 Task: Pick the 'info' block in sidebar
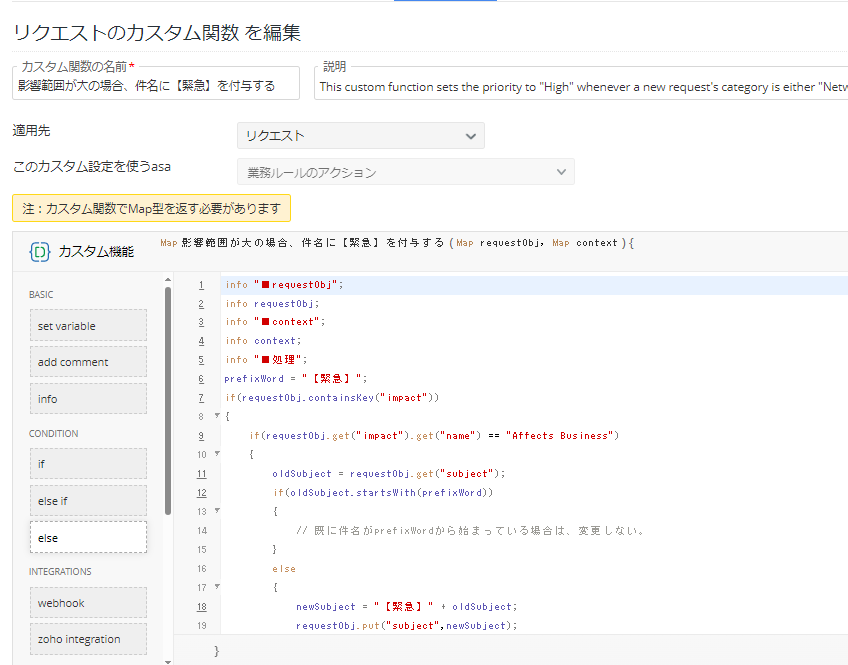point(88,399)
